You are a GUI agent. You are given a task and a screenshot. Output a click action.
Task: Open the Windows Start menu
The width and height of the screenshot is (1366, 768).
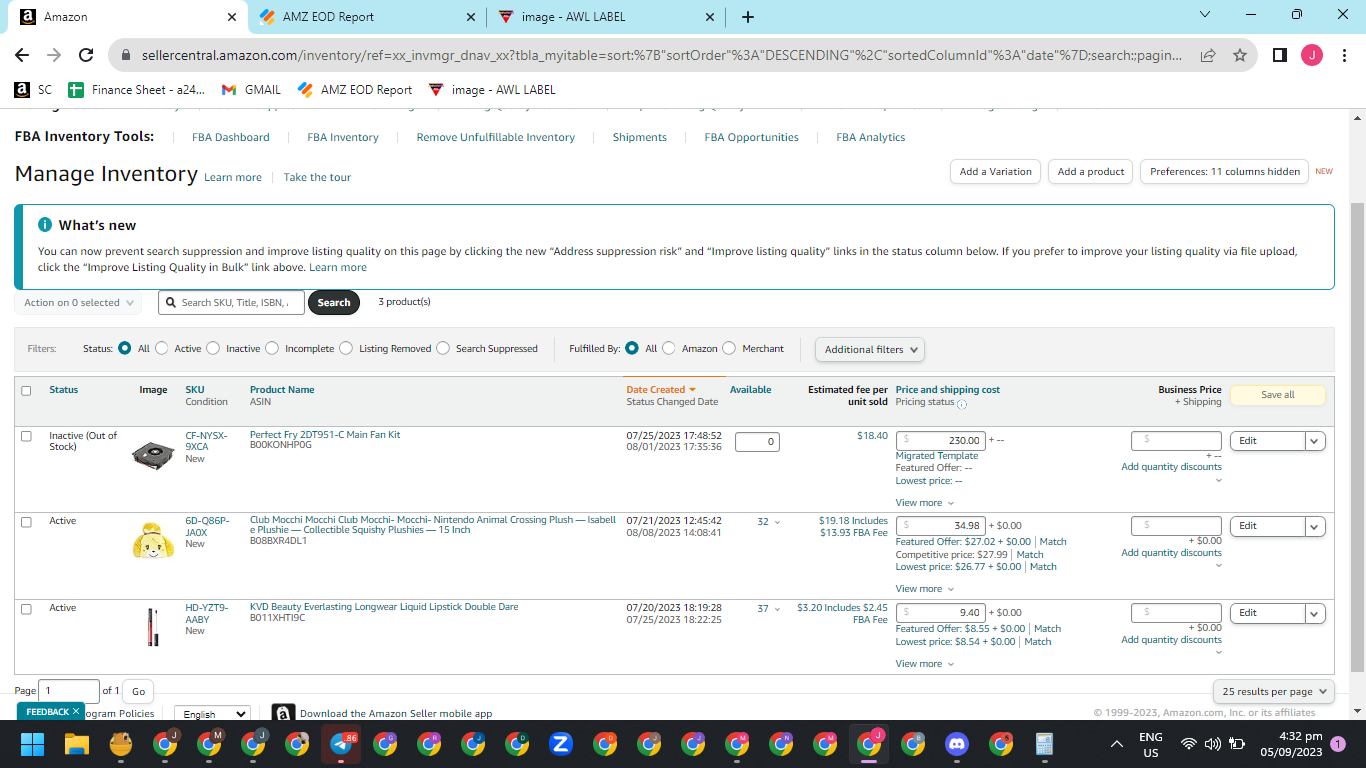coord(33,744)
